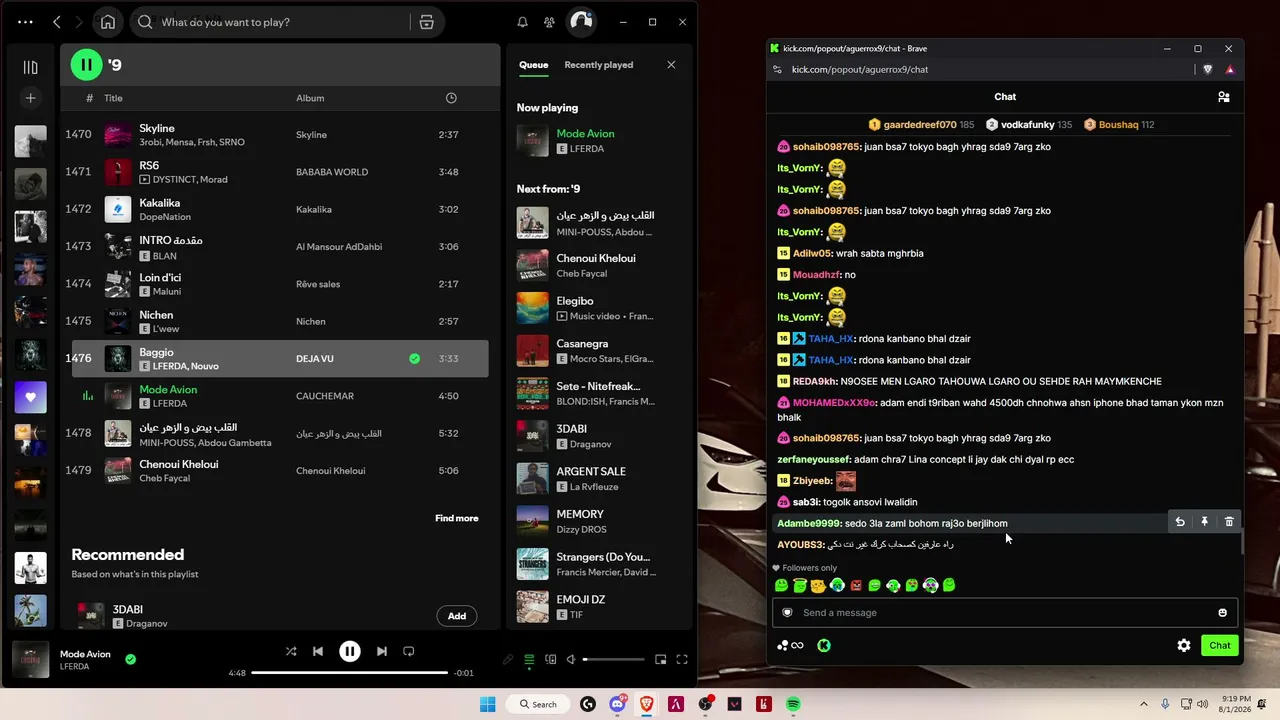Toggle repeat mode

(x=408, y=651)
